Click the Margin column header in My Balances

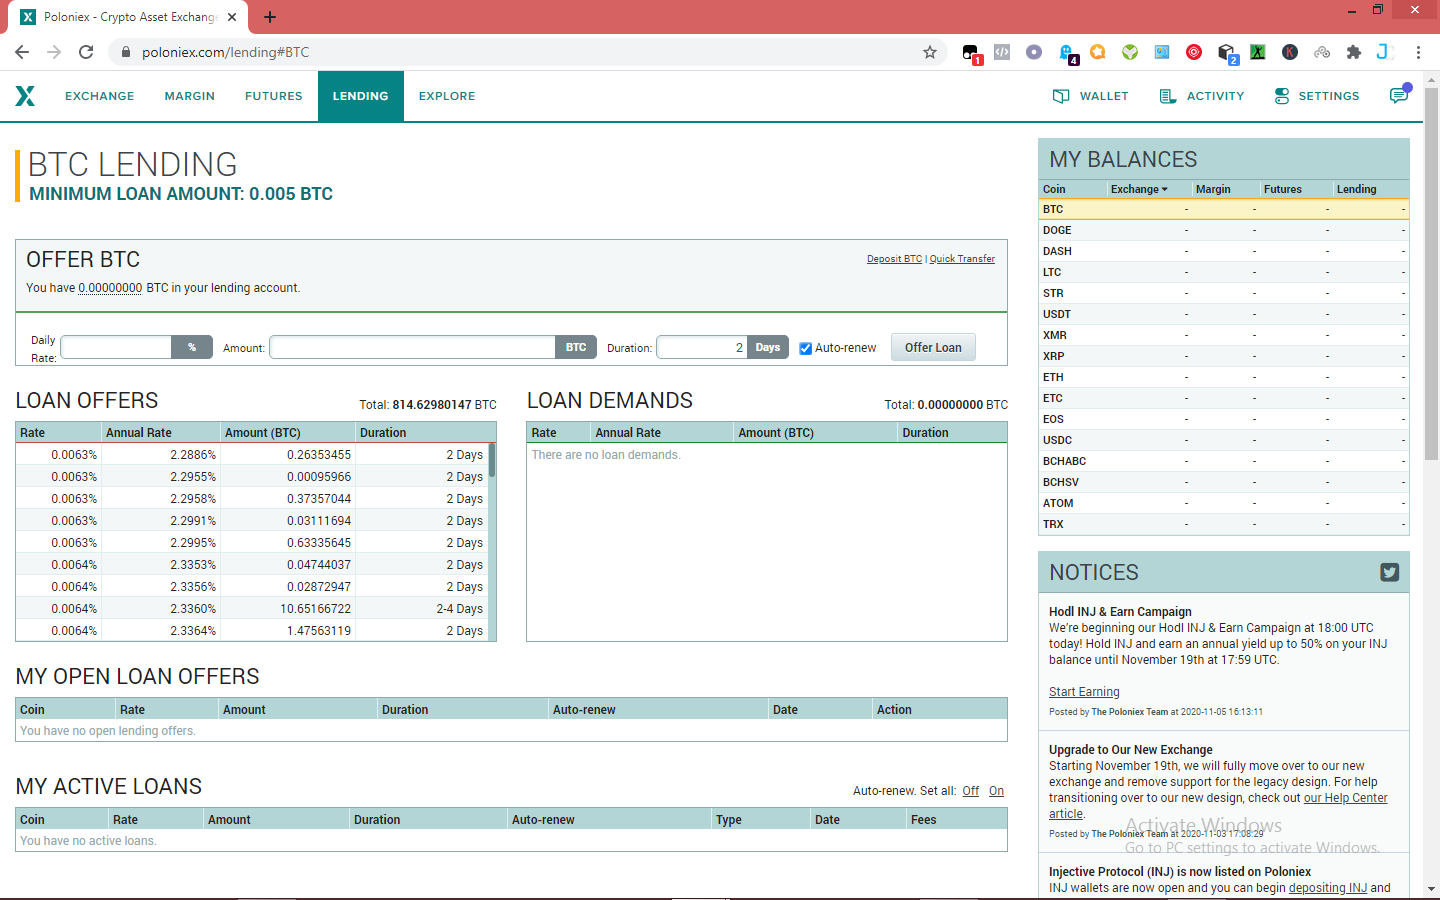1213,189
